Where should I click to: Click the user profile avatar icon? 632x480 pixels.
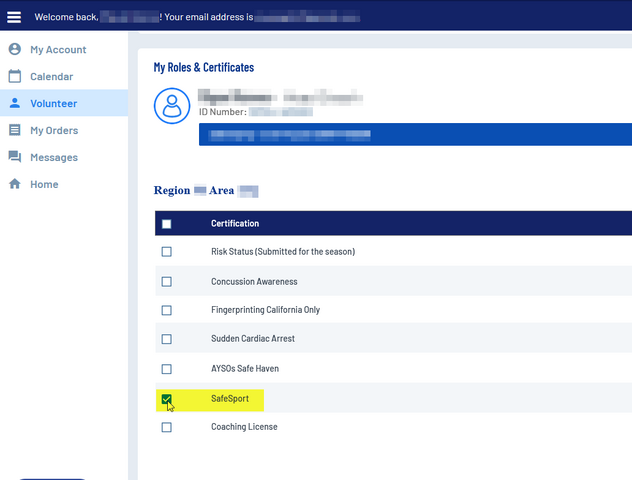(x=172, y=105)
